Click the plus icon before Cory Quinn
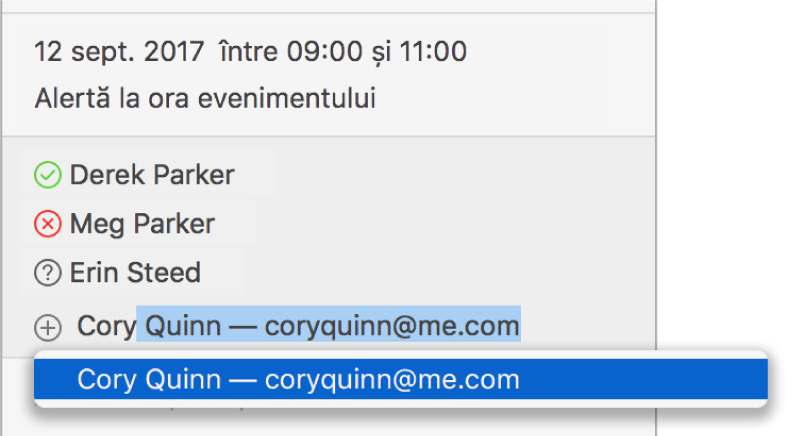The image size is (787, 436). [48, 326]
